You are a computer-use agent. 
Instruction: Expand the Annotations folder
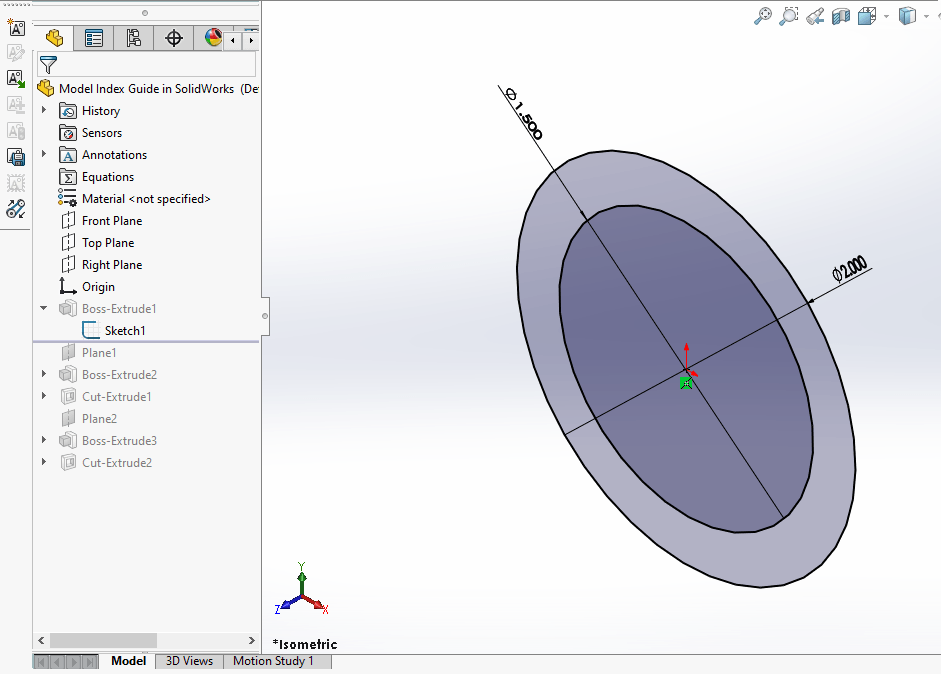click(x=43, y=154)
